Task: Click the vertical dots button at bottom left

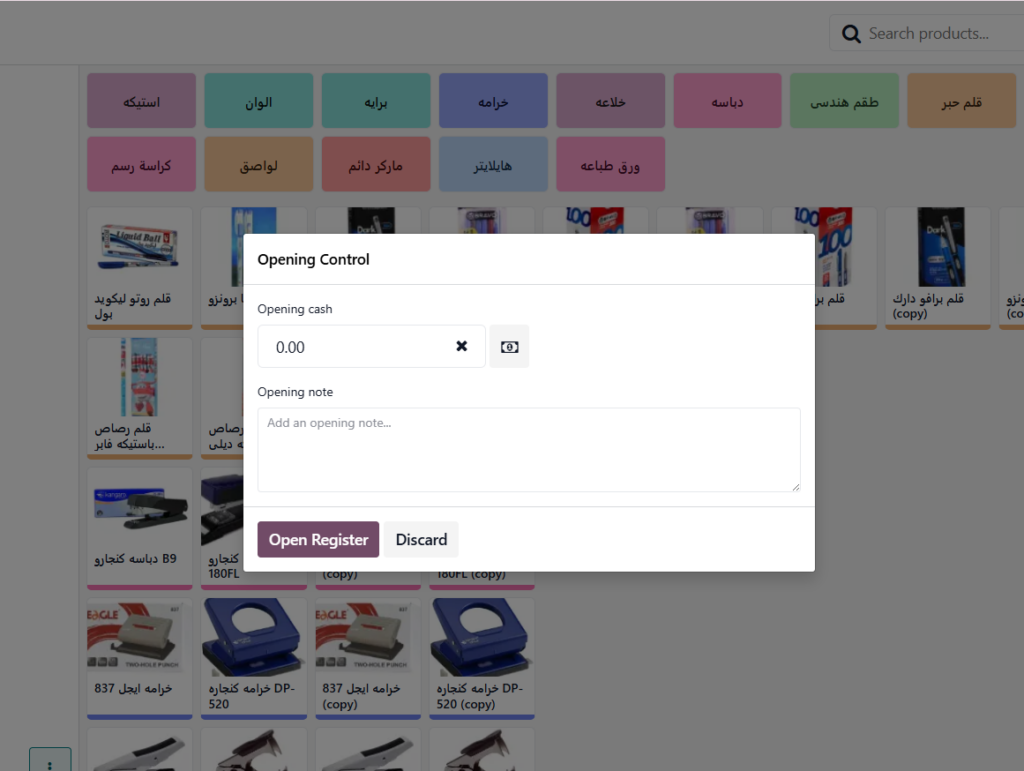Action: click(50, 761)
